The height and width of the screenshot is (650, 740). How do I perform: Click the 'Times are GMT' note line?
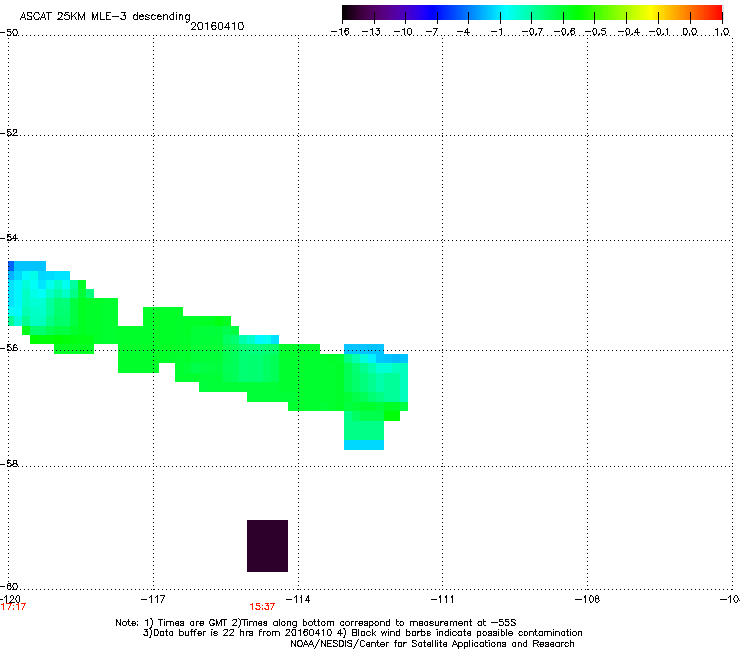(316, 623)
